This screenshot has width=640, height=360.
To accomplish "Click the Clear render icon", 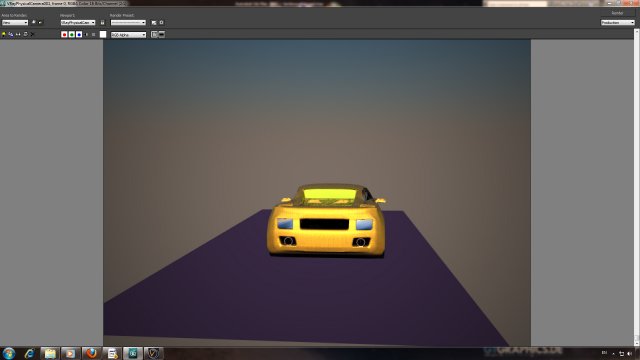I will click(33, 35).
